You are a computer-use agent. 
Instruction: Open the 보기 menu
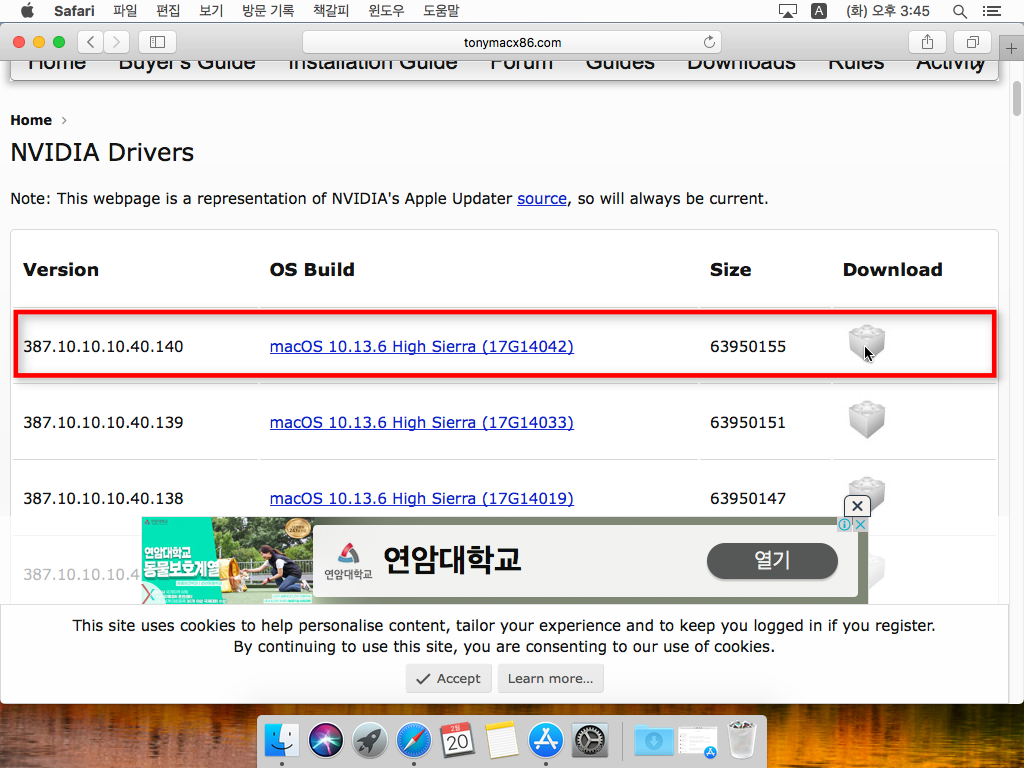pos(211,11)
